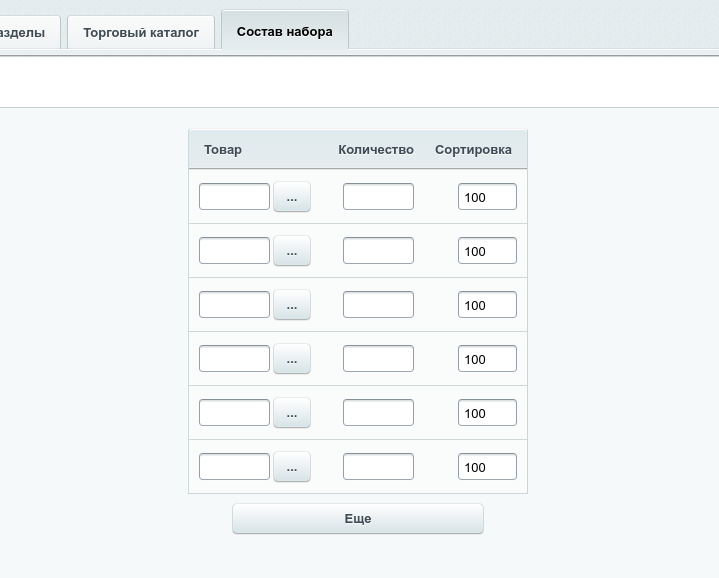Select the Сортировка field in fourth row
The image size is (719, 578).
(x=487, y=359)
